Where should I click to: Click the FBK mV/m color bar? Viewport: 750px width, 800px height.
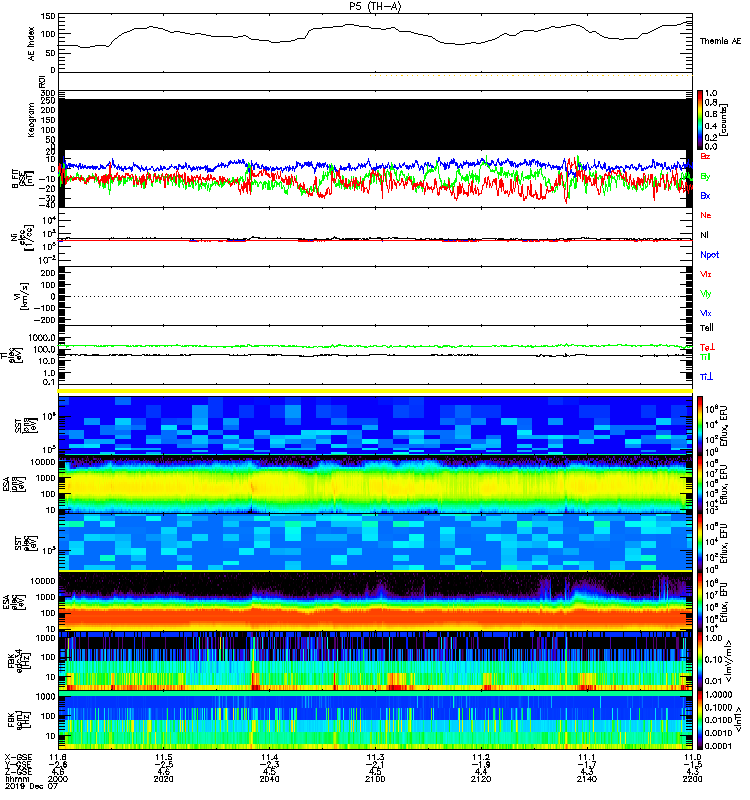coord(701,661)
